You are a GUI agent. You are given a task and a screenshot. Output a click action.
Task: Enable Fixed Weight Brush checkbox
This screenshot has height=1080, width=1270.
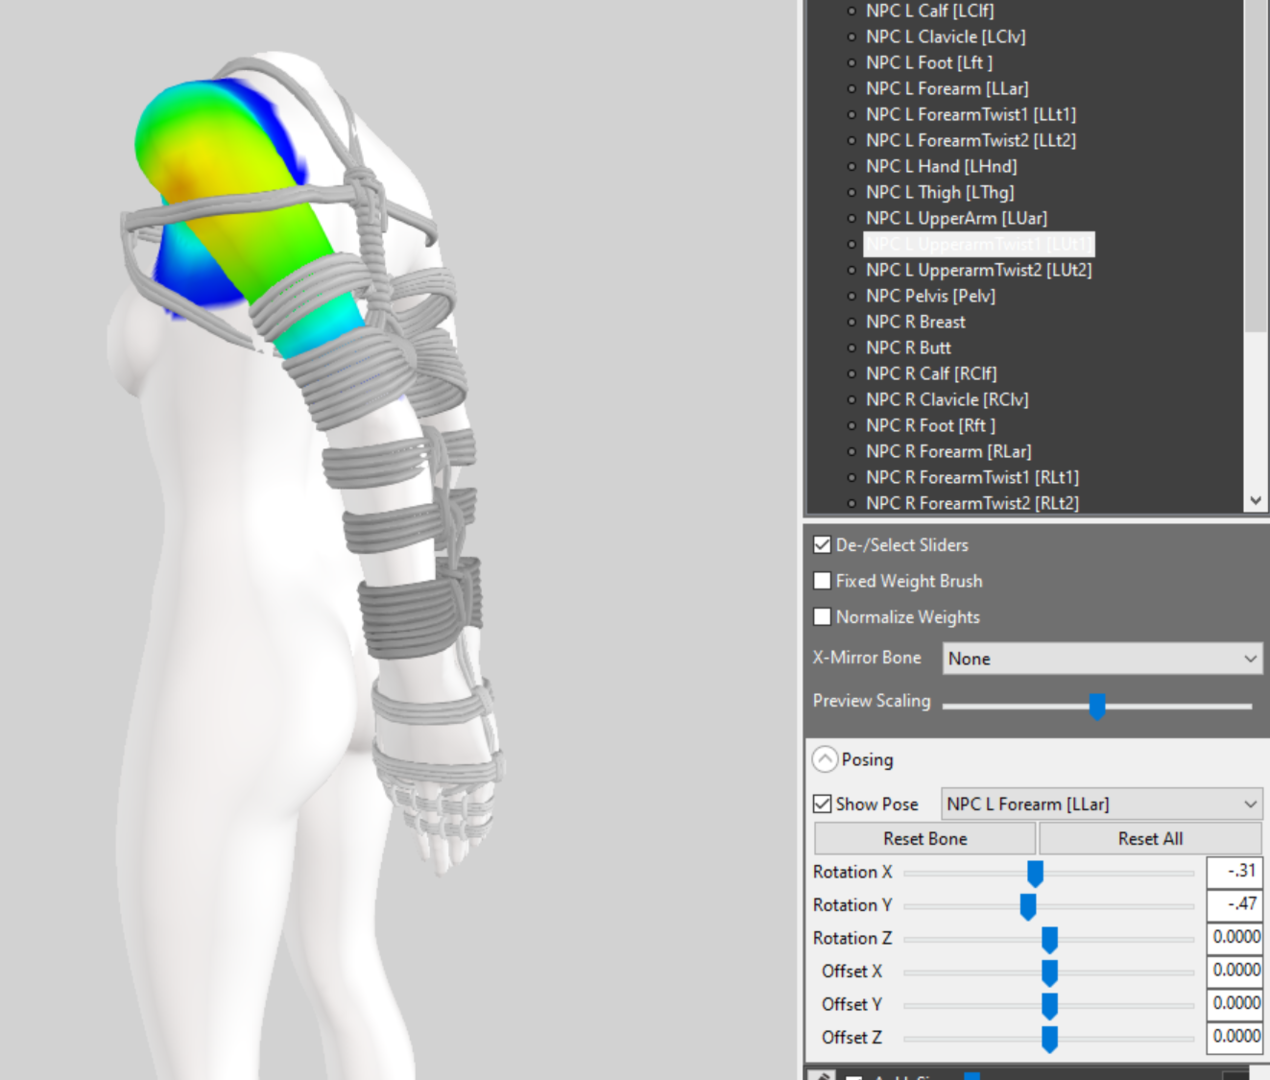(823, 581)
